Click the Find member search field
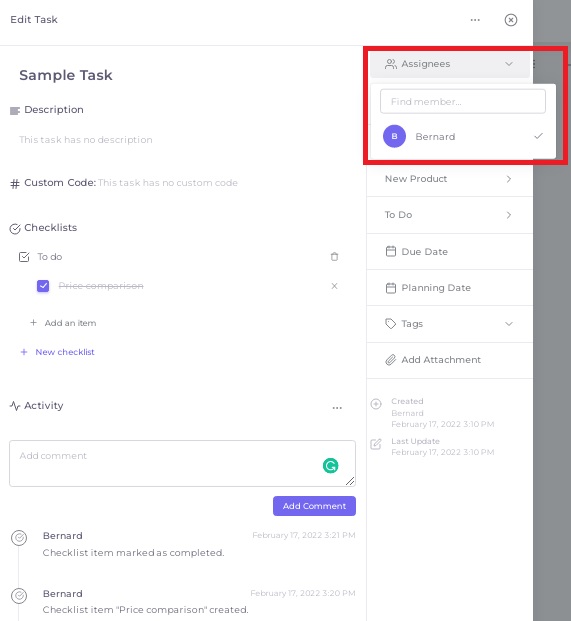This screenshot has width=571, height=621. click(x=463, y=101)
